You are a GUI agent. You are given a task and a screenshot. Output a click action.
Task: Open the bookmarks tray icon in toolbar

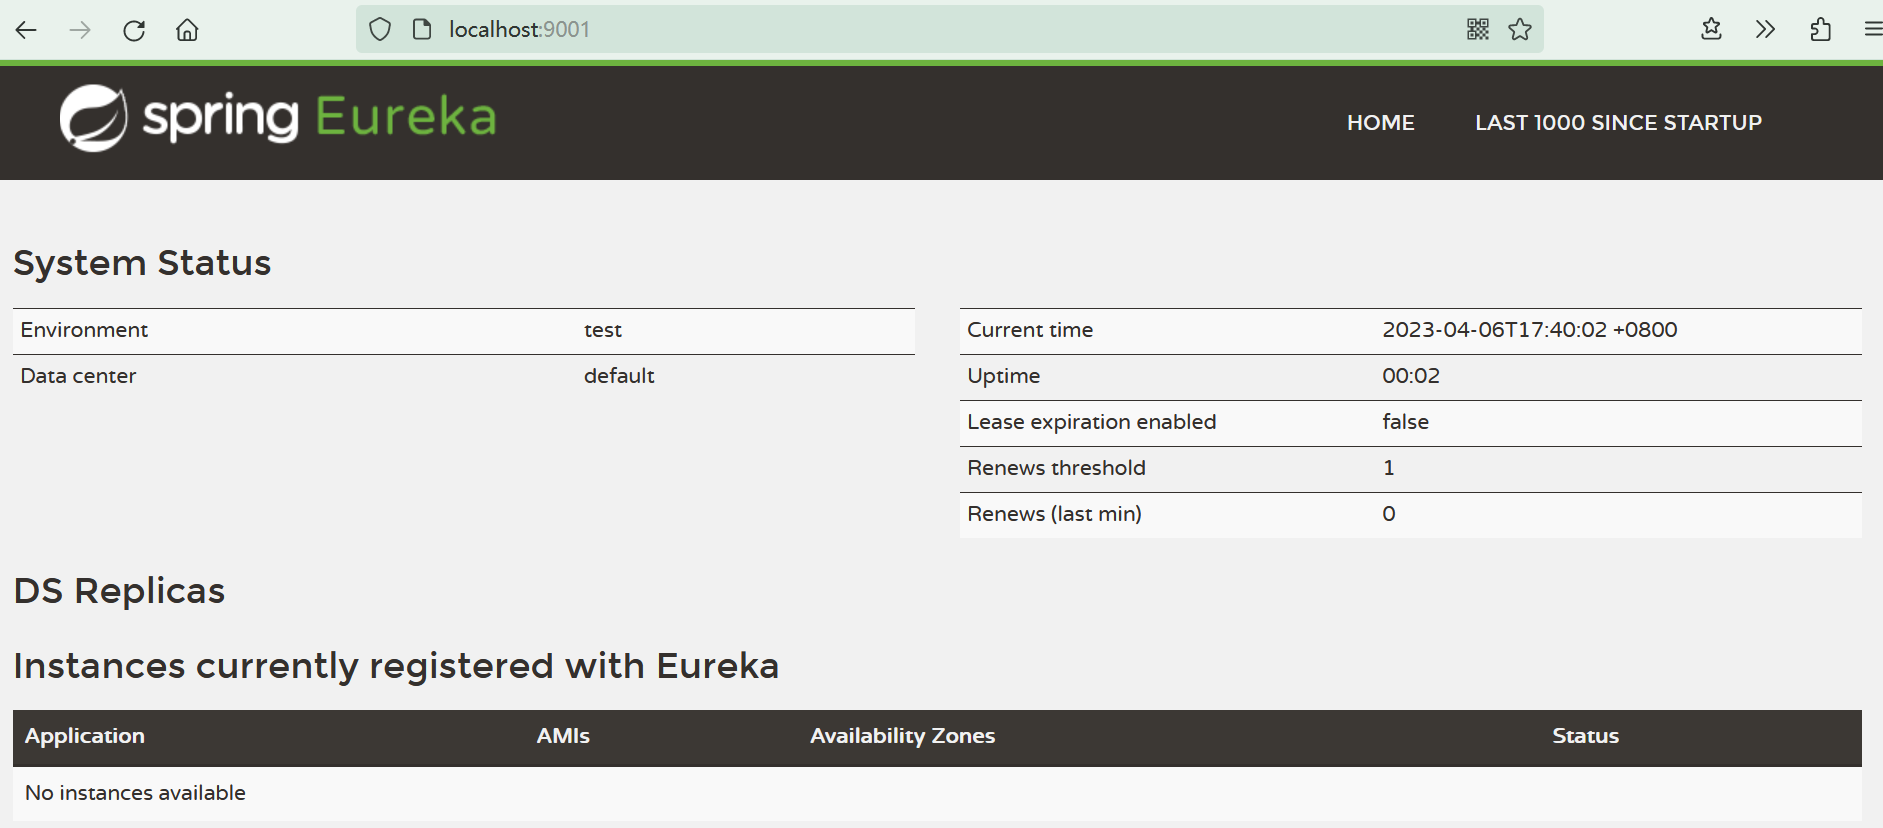[x=1711, y=30]
